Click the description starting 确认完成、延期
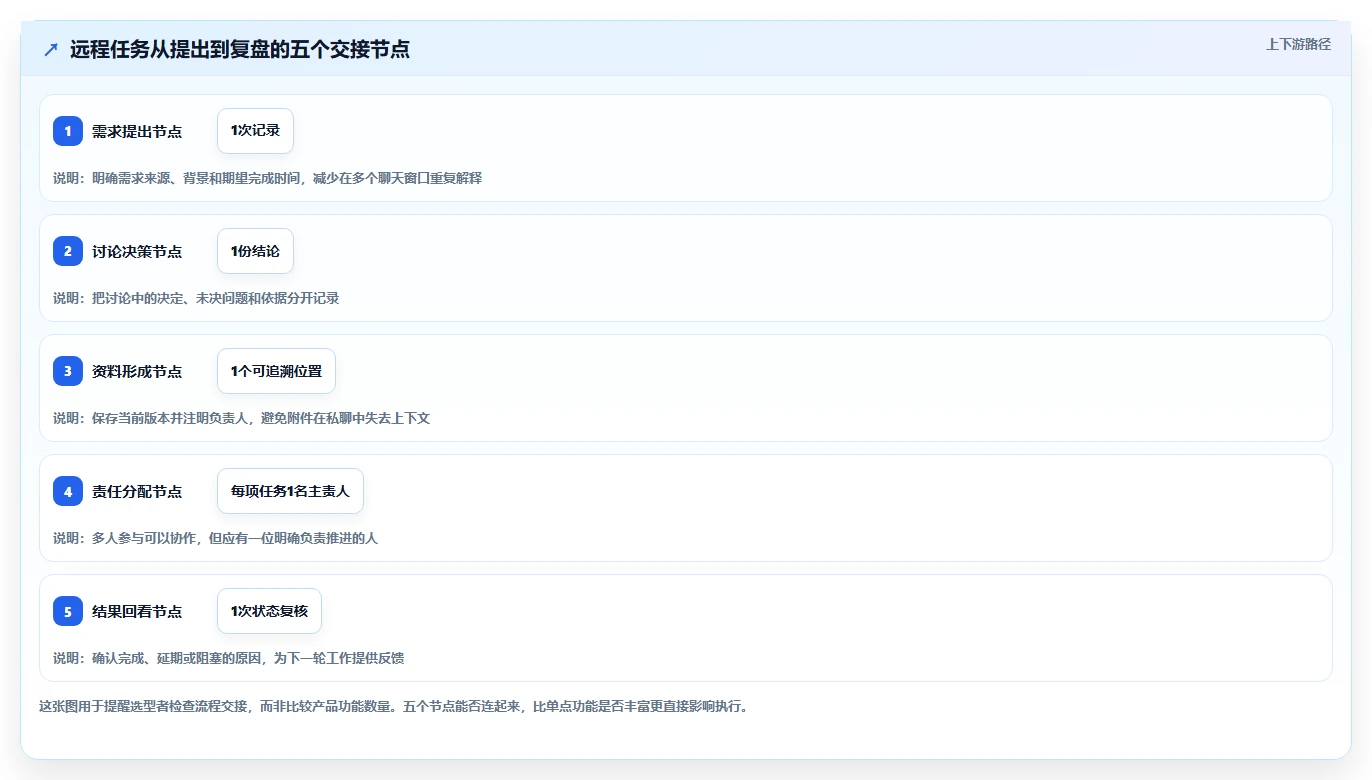The height and width of the screenshot is (780, 1372). 228,658
